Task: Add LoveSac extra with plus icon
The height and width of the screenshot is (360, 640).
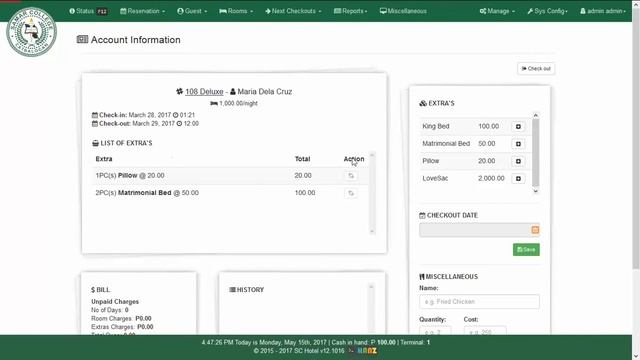Action: point(518,178)
